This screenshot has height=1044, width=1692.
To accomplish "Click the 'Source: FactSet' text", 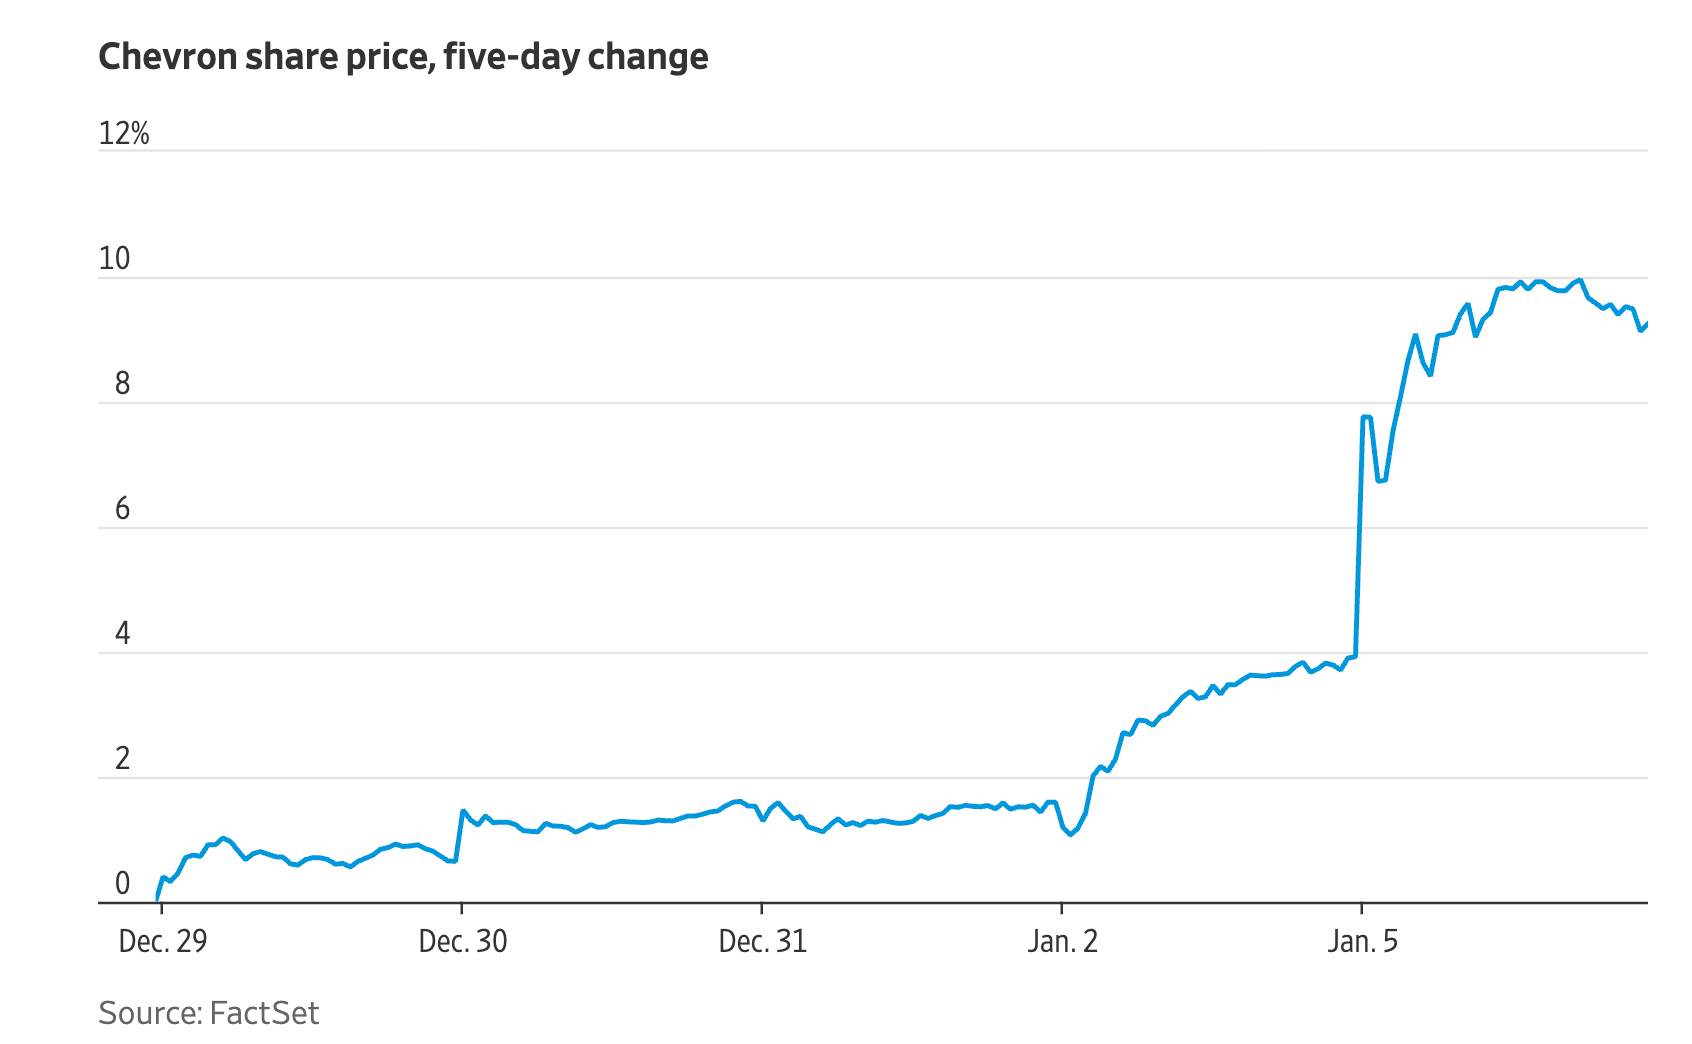I will (x=209, y=1013).
